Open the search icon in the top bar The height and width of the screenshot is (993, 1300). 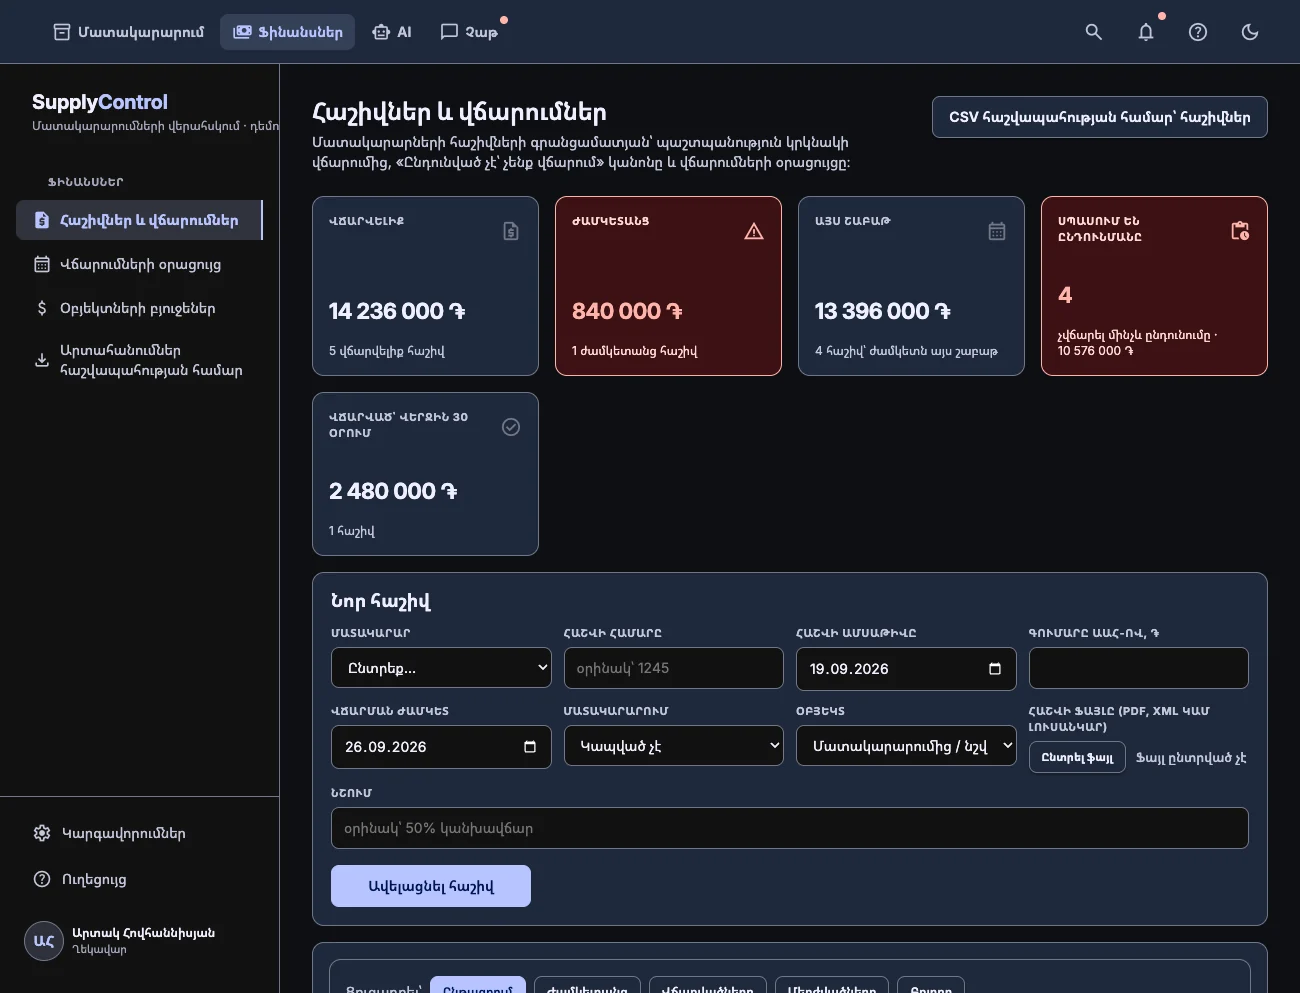click(x=1094, y=32)
